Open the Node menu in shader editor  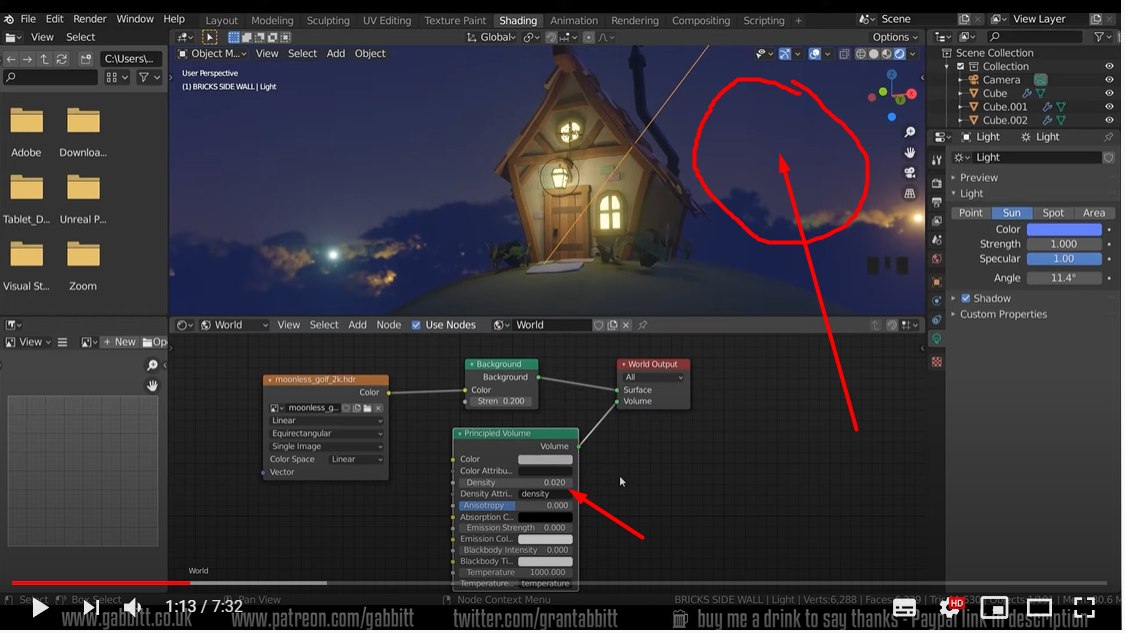[x=388, y=325]
